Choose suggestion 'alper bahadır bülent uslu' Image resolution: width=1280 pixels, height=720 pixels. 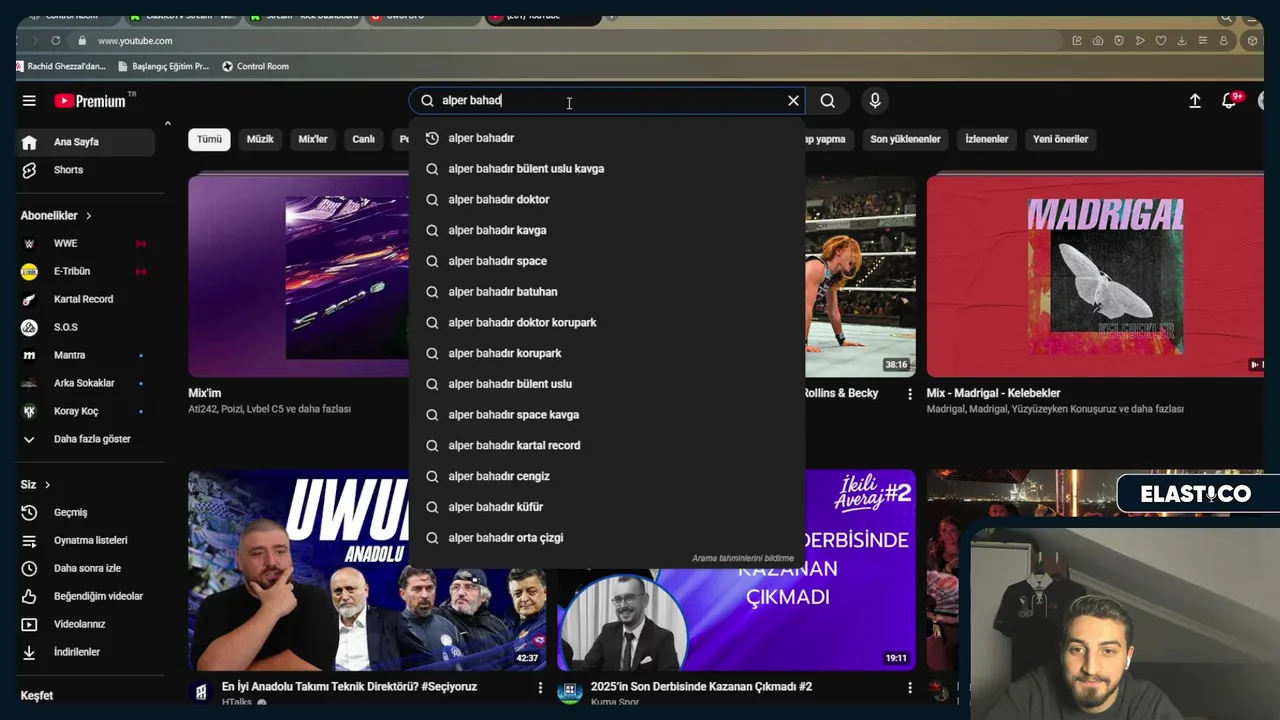pyautogui.click(x=607, y=384)
